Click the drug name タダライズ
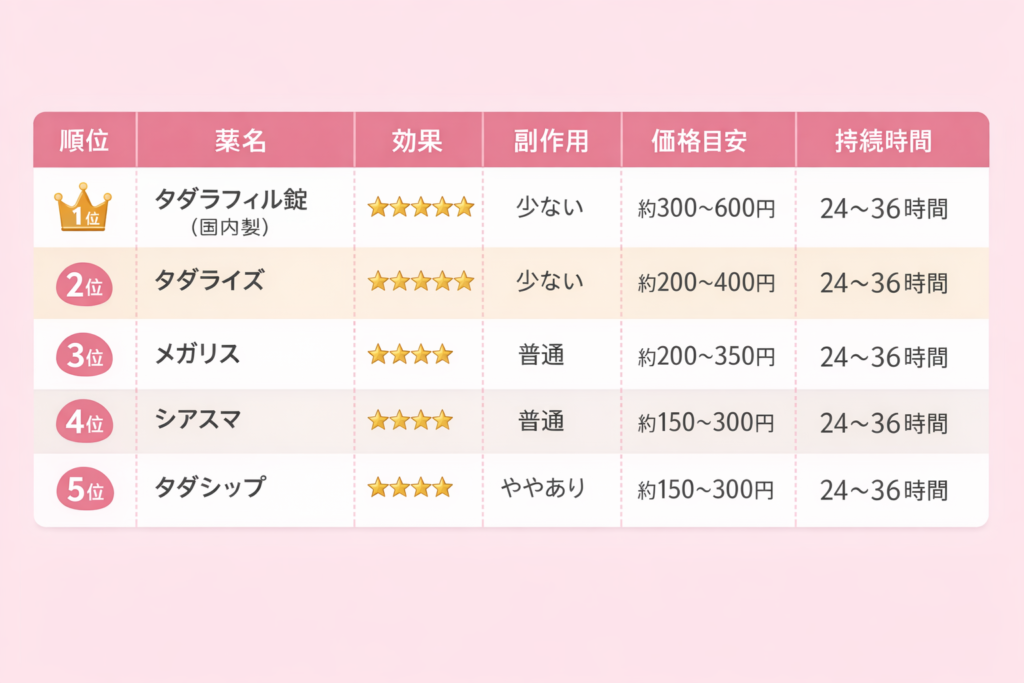Screen dimensions: 1024x683 [209, 281]
